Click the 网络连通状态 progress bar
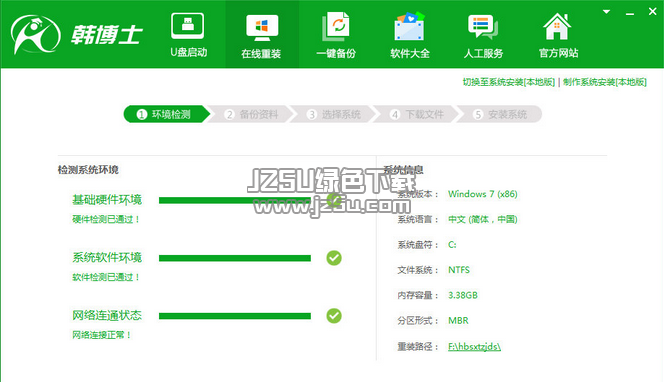664x382 pixels. point(235,316)
